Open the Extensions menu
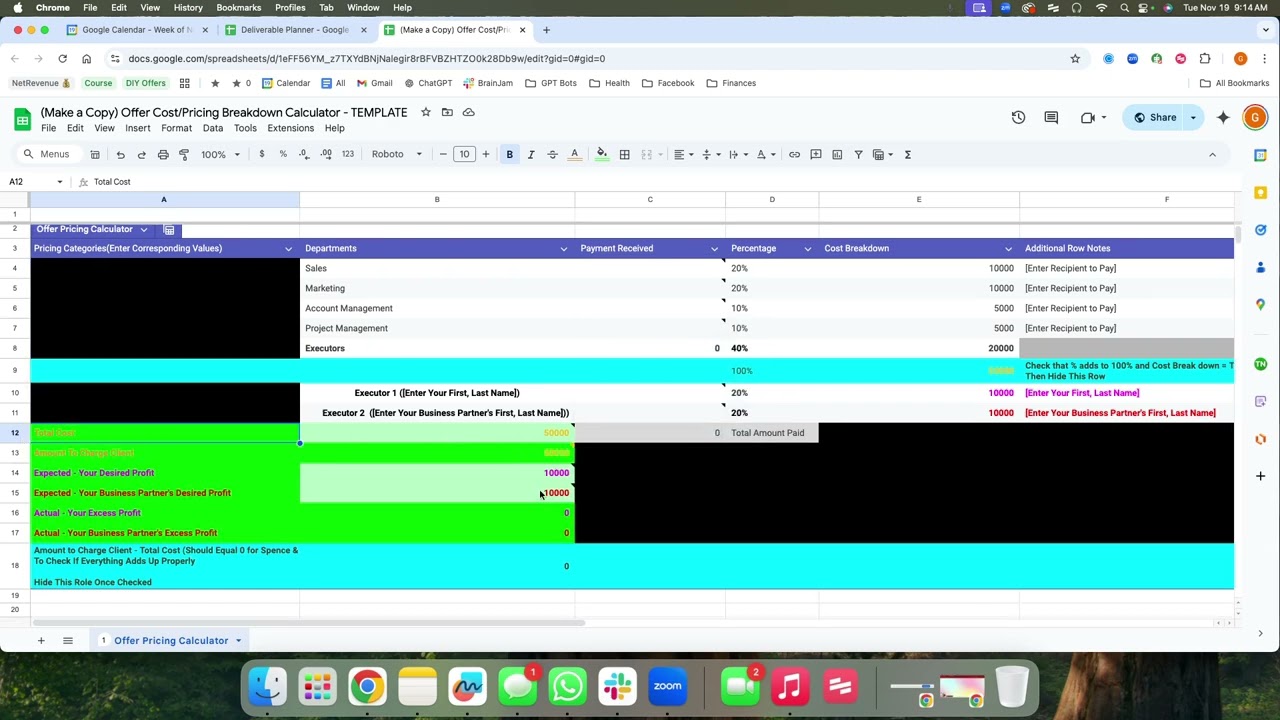The height and width of the screenshot is (720, 1280). [291, 128]
